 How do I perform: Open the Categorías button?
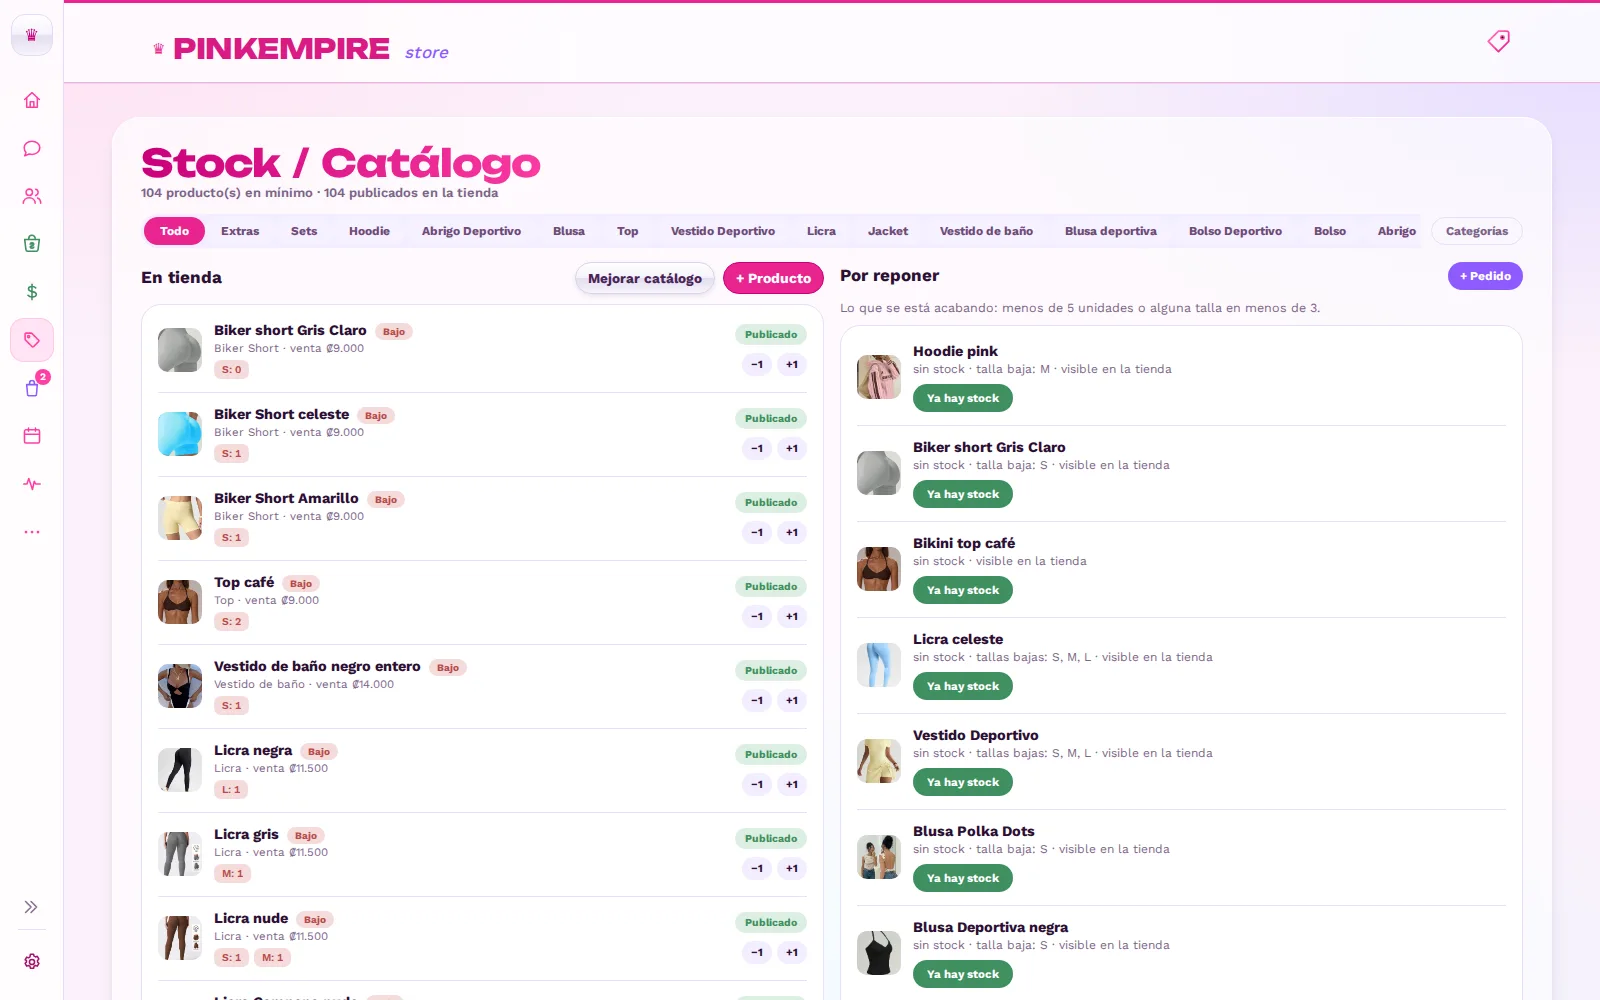[1477, 231]
